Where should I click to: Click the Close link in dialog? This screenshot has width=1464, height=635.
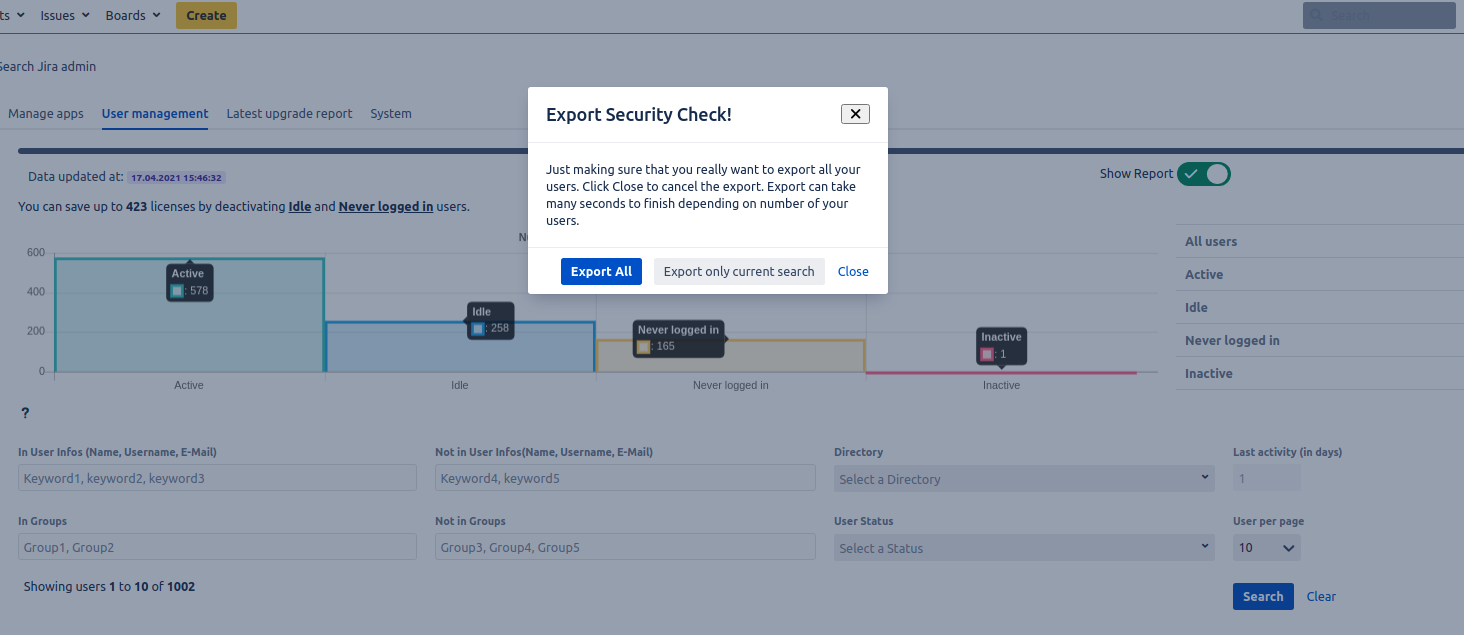[x=853, y=271]
